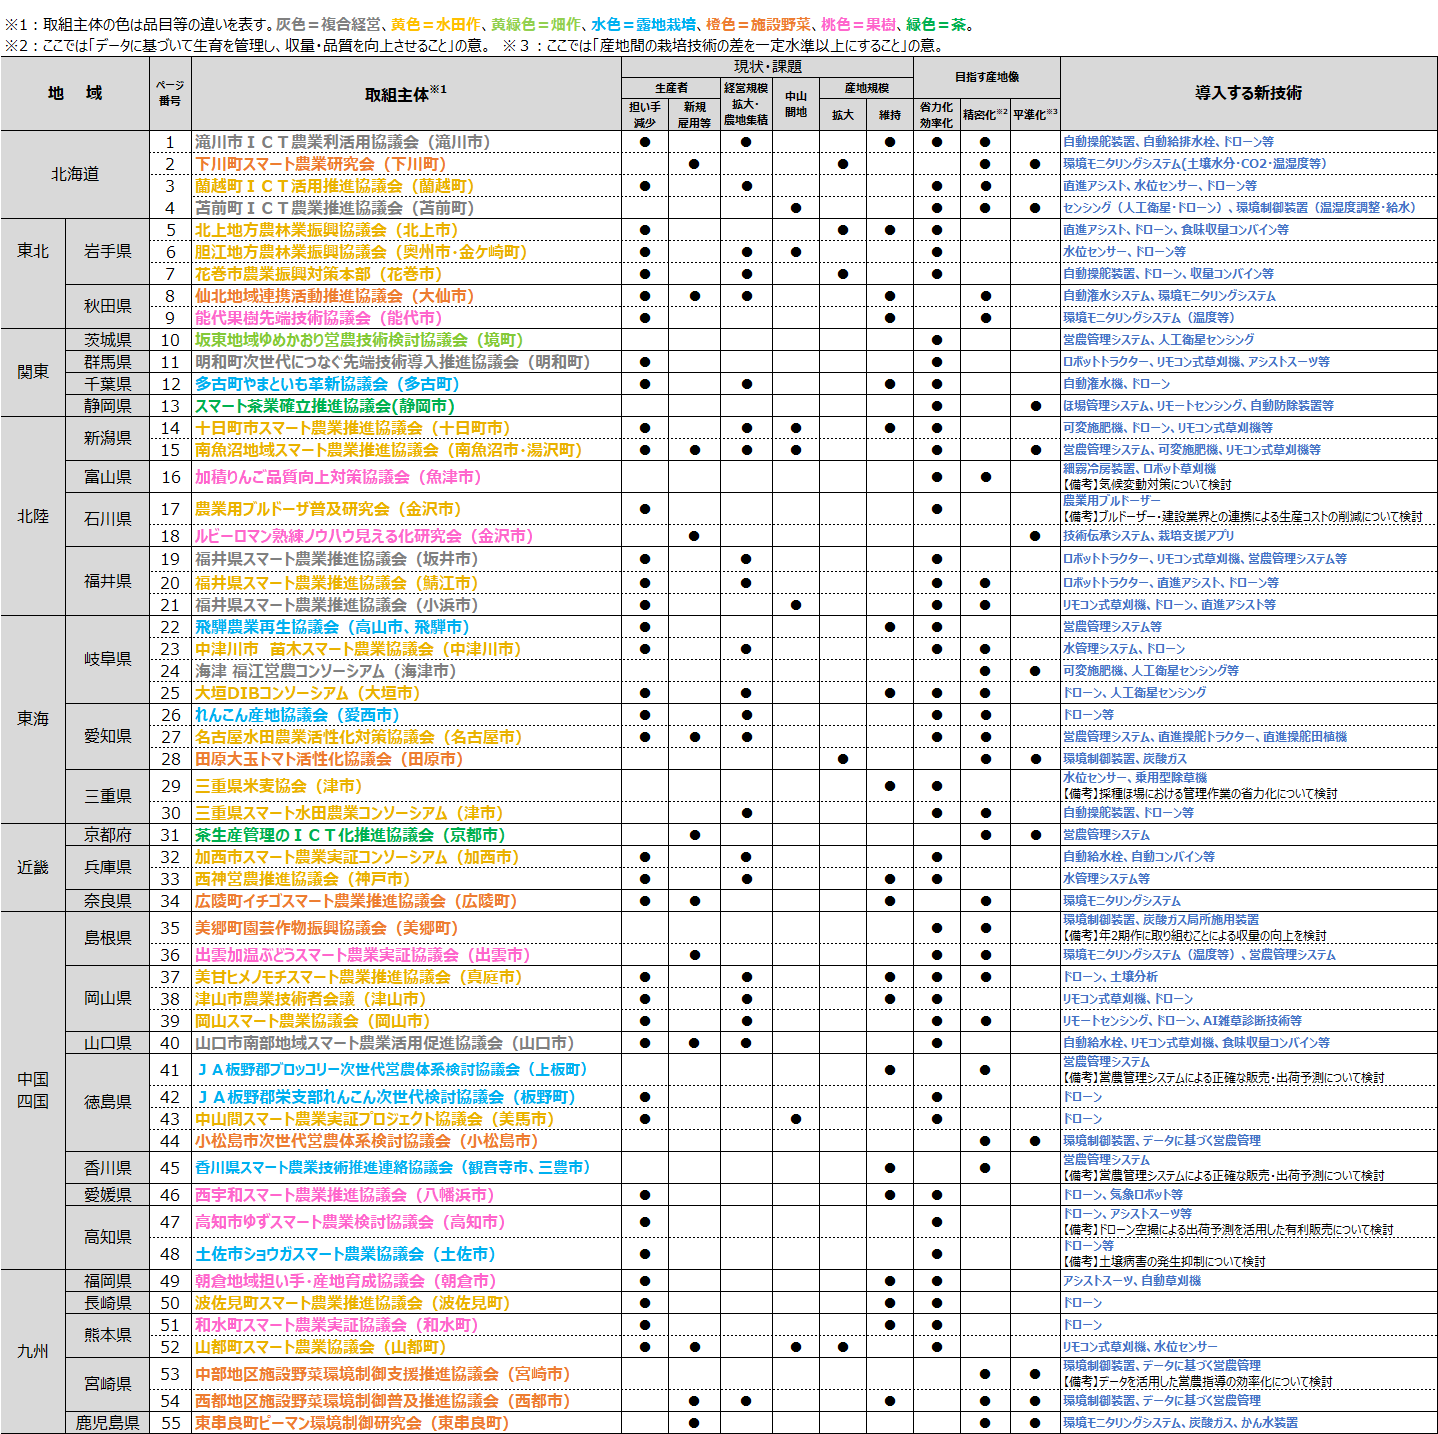Click the 九州 region cell
This screenshot has height=1434, width=1438.
33,1351
